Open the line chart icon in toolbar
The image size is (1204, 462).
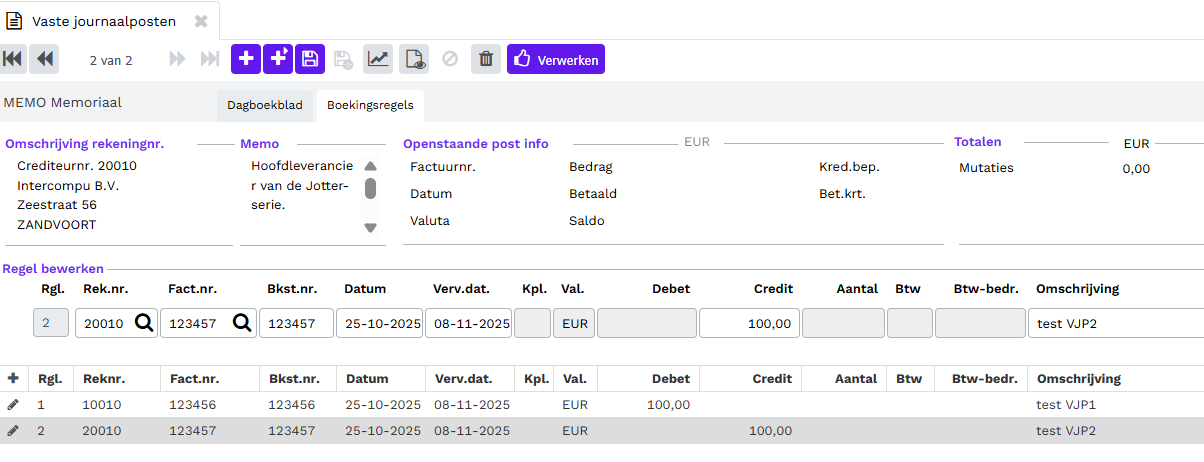[378, 59]
